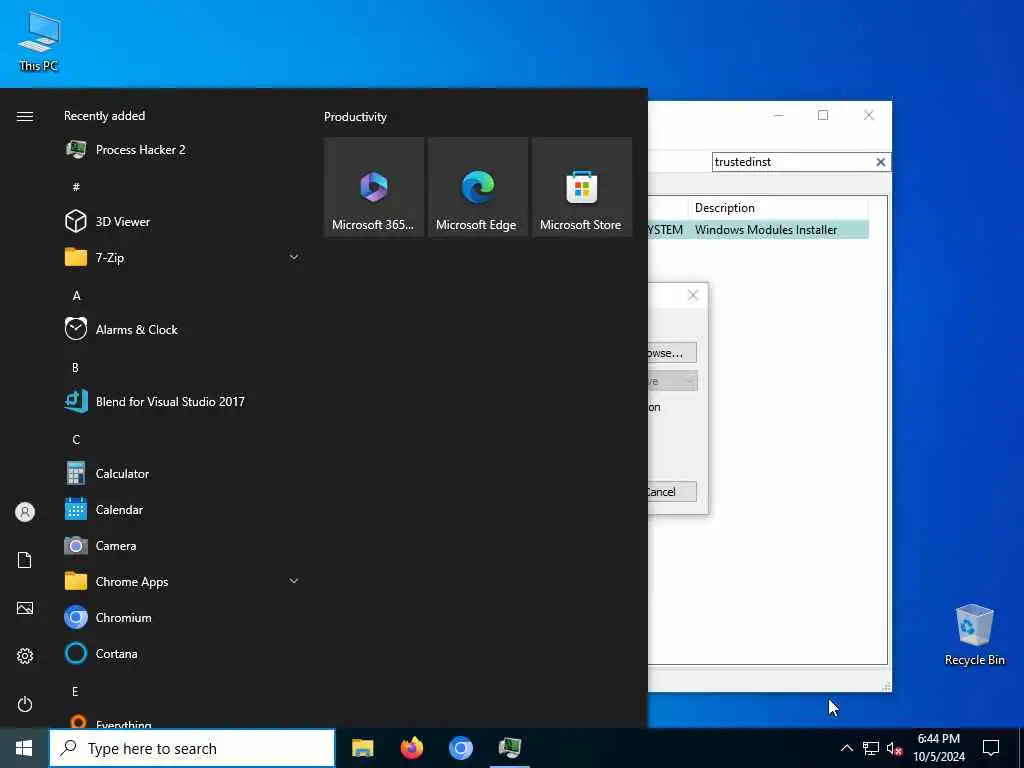
Task: Open Calculator app
Action: [x=183, y=473]
